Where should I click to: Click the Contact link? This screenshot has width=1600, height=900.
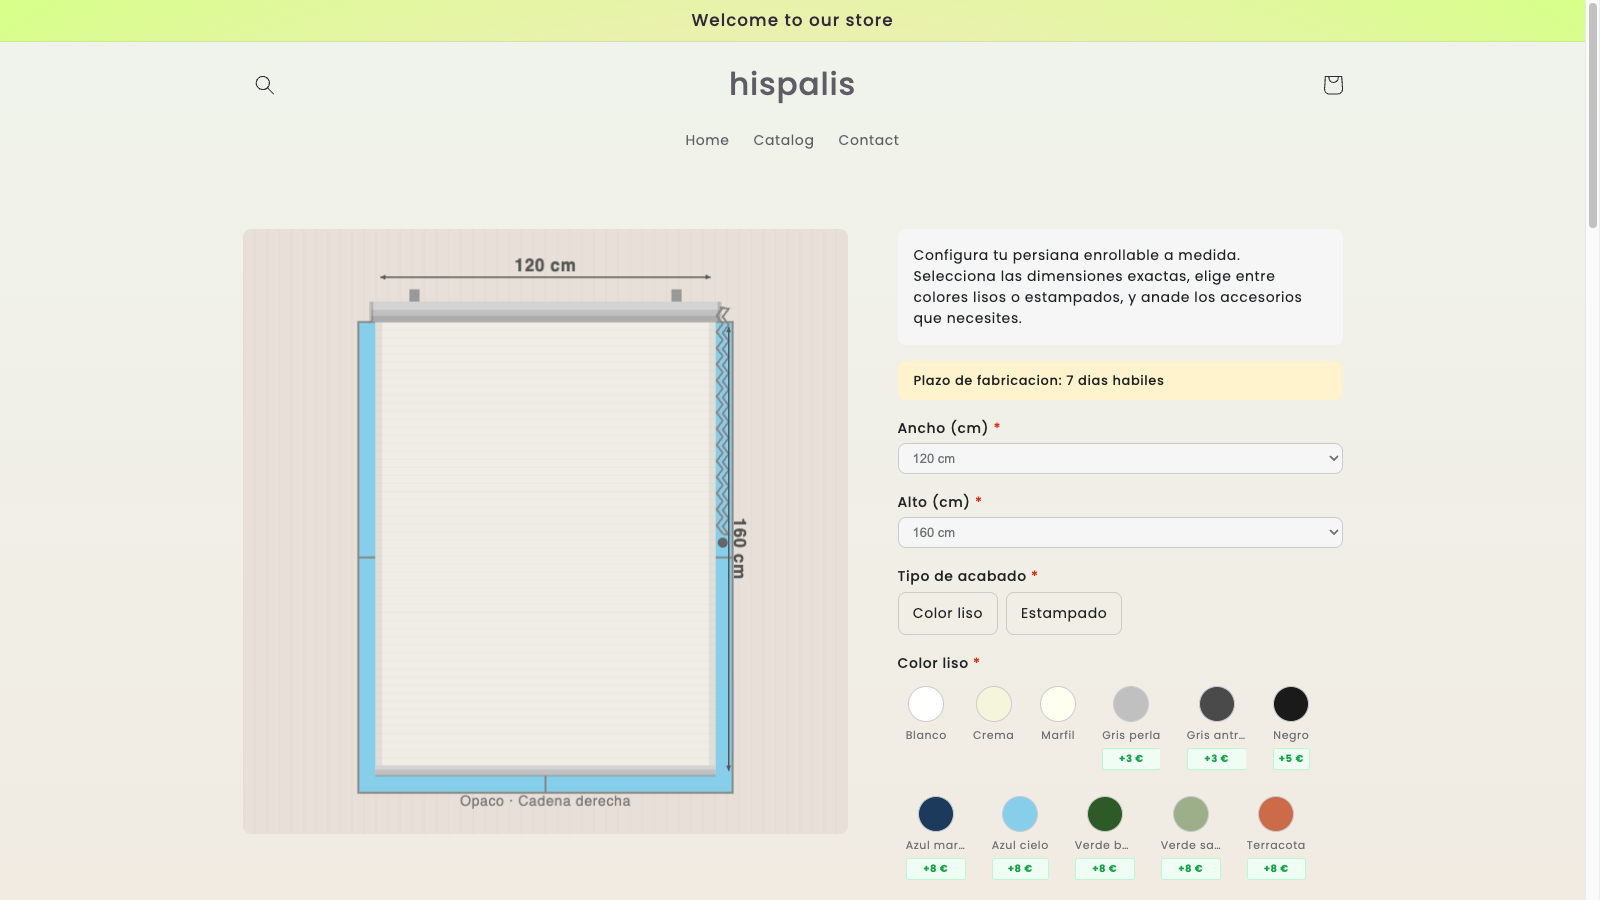point(868,140)
